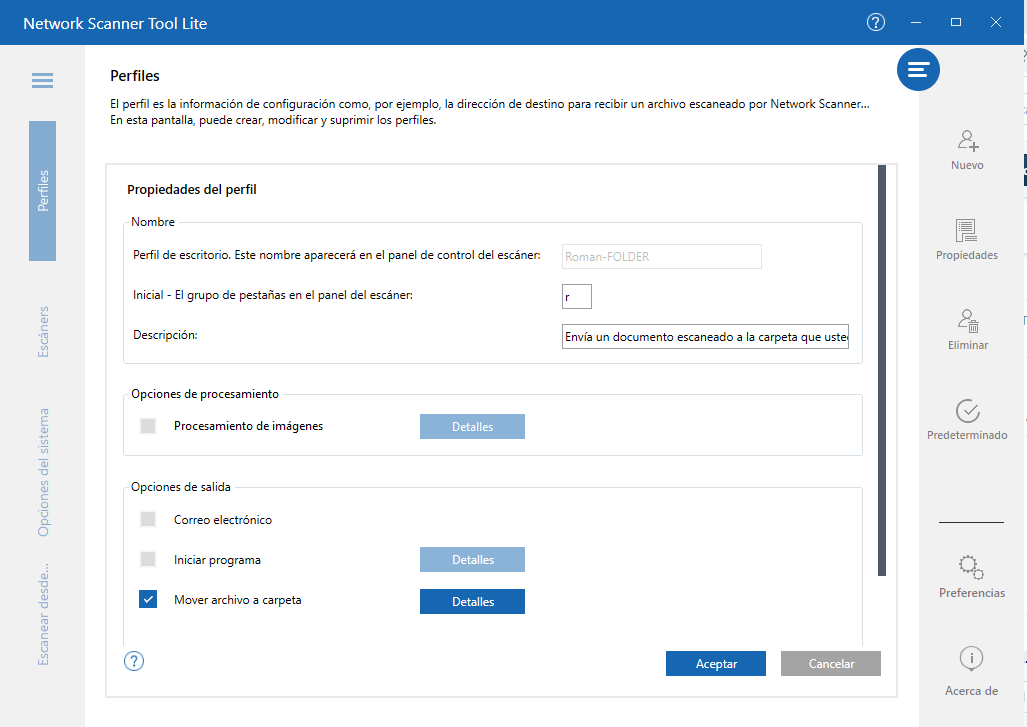The height and width of the screenshot is (727, 1027).
Task: Switch to the Escáners tab
Action: pyautogui.click(x=43, y=331)
